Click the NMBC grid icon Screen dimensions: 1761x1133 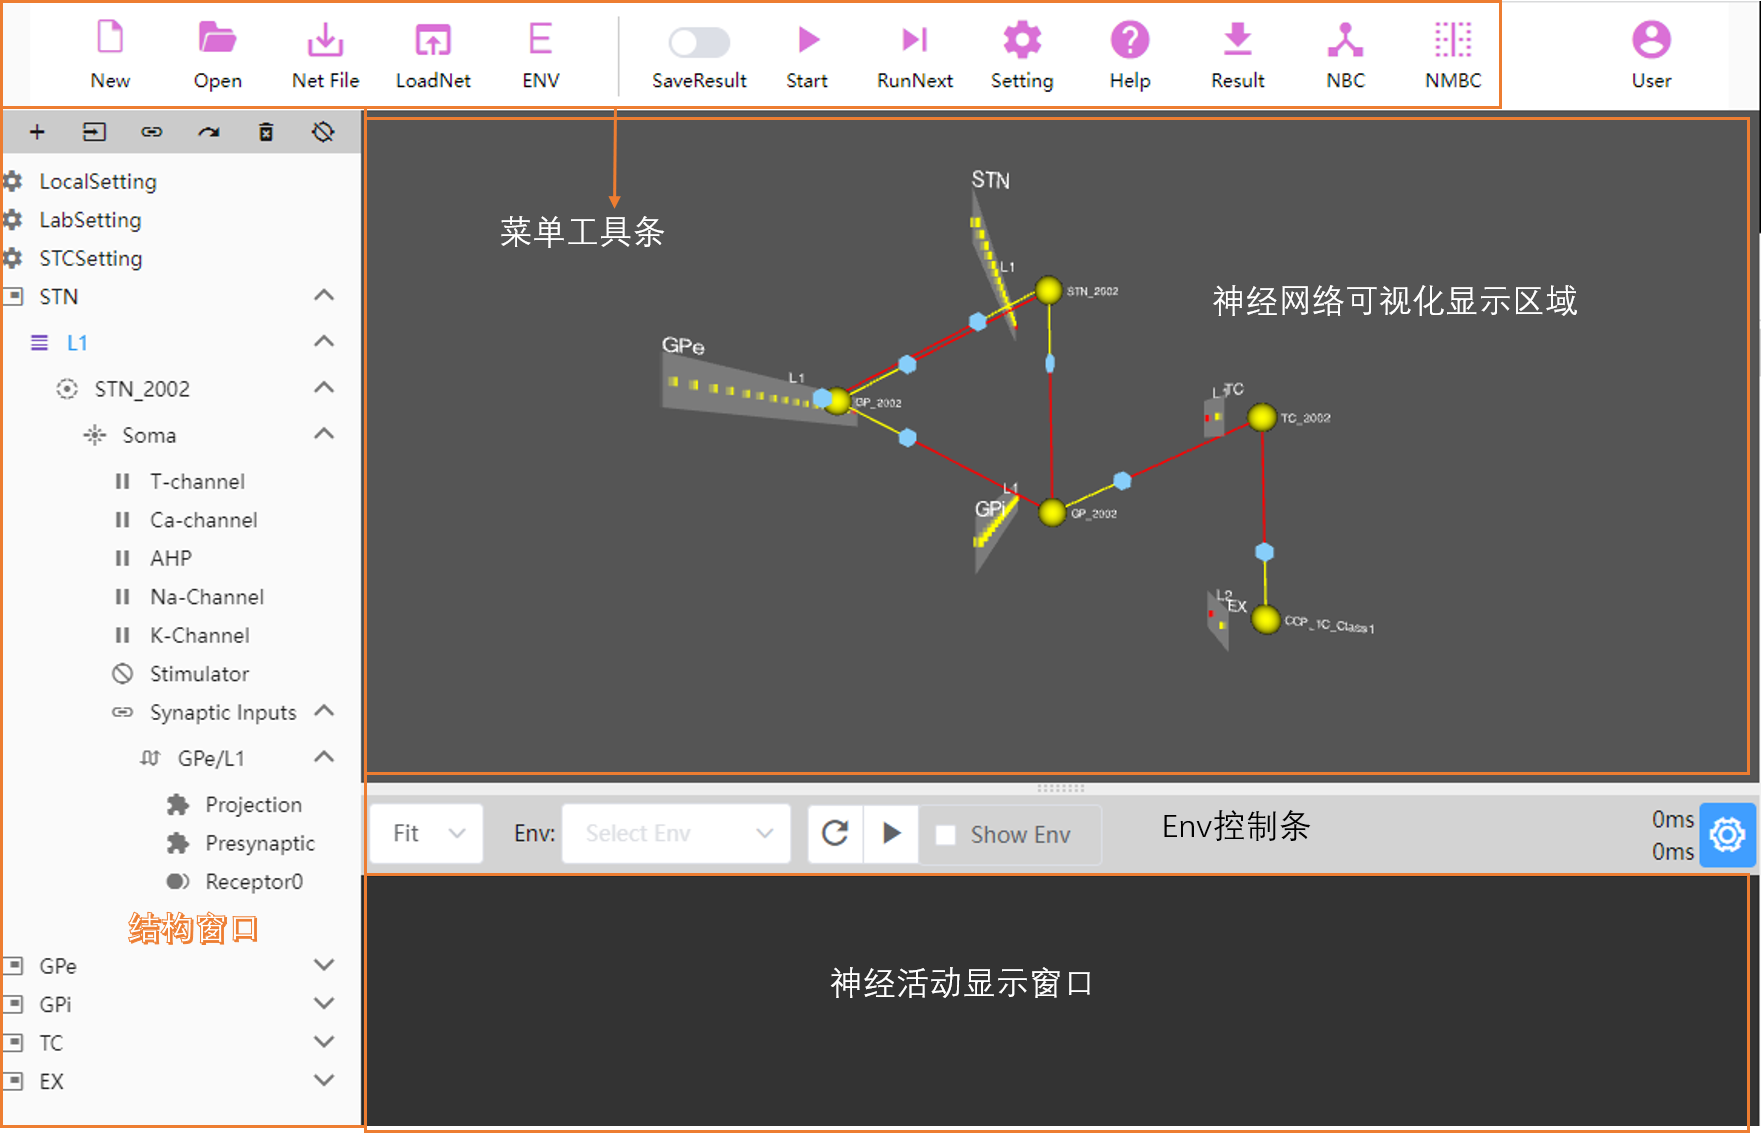[1452, 40]
